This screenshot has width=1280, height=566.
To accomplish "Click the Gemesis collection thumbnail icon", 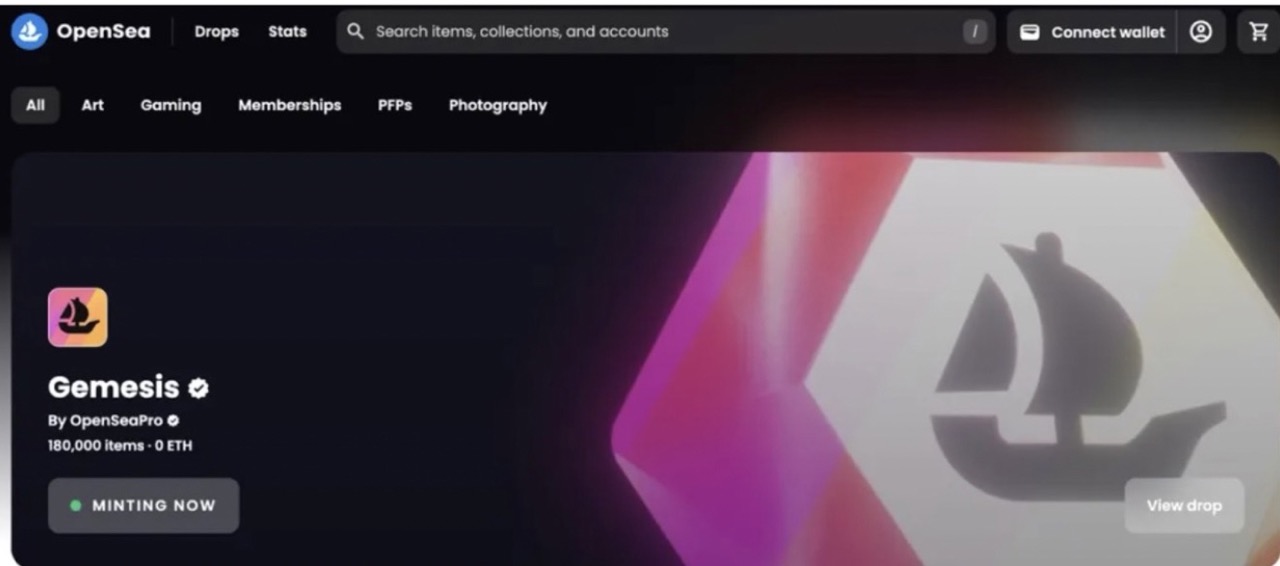I will [77, 317].
